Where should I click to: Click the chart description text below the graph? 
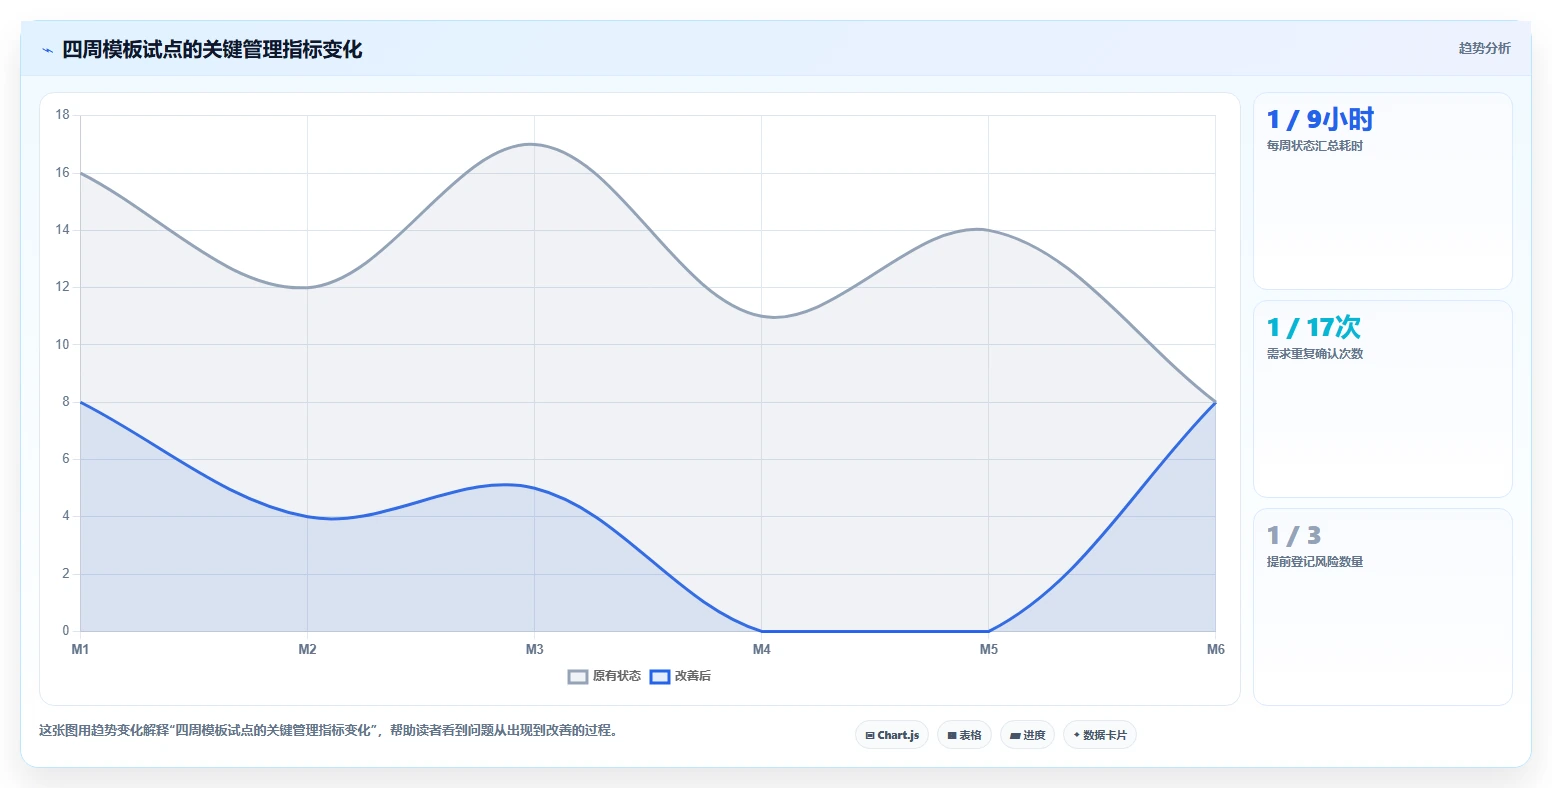(x=329, y=730)
